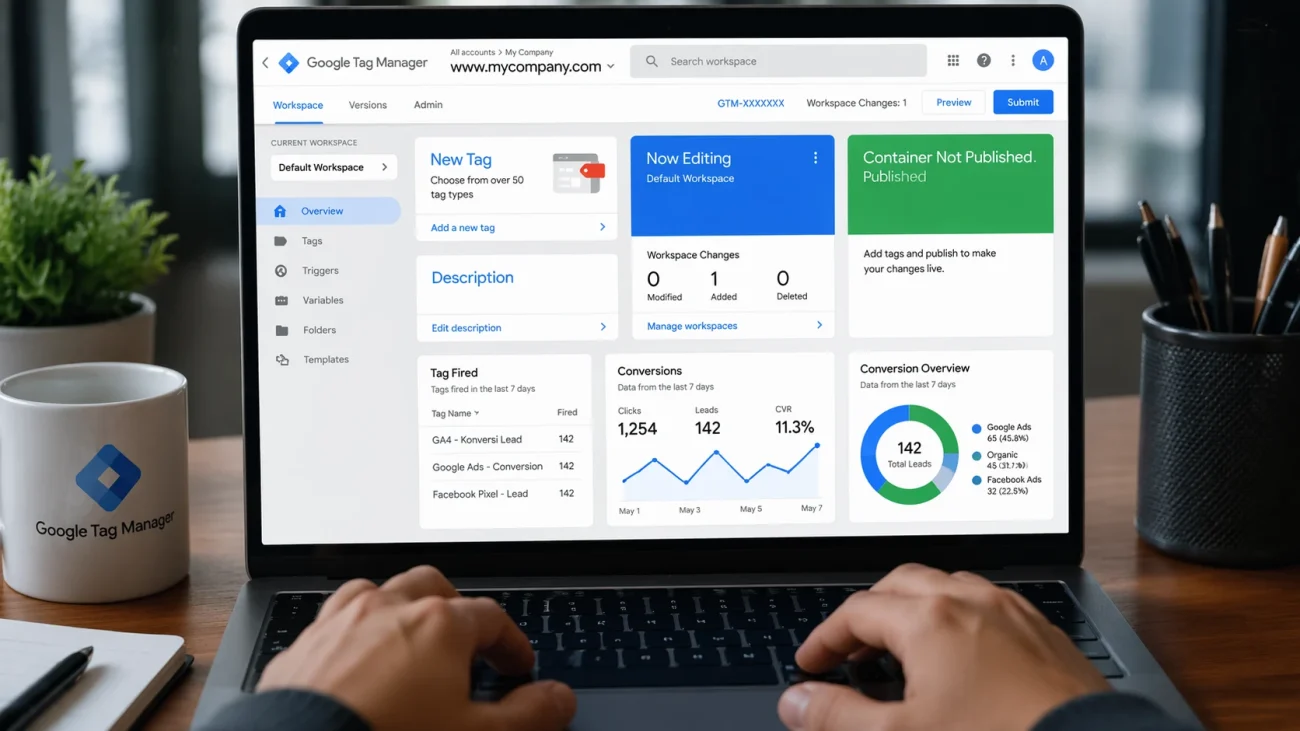Click the Fired column header
The width and height of the screenshot is (1300, 731).
tap(567, 413)
